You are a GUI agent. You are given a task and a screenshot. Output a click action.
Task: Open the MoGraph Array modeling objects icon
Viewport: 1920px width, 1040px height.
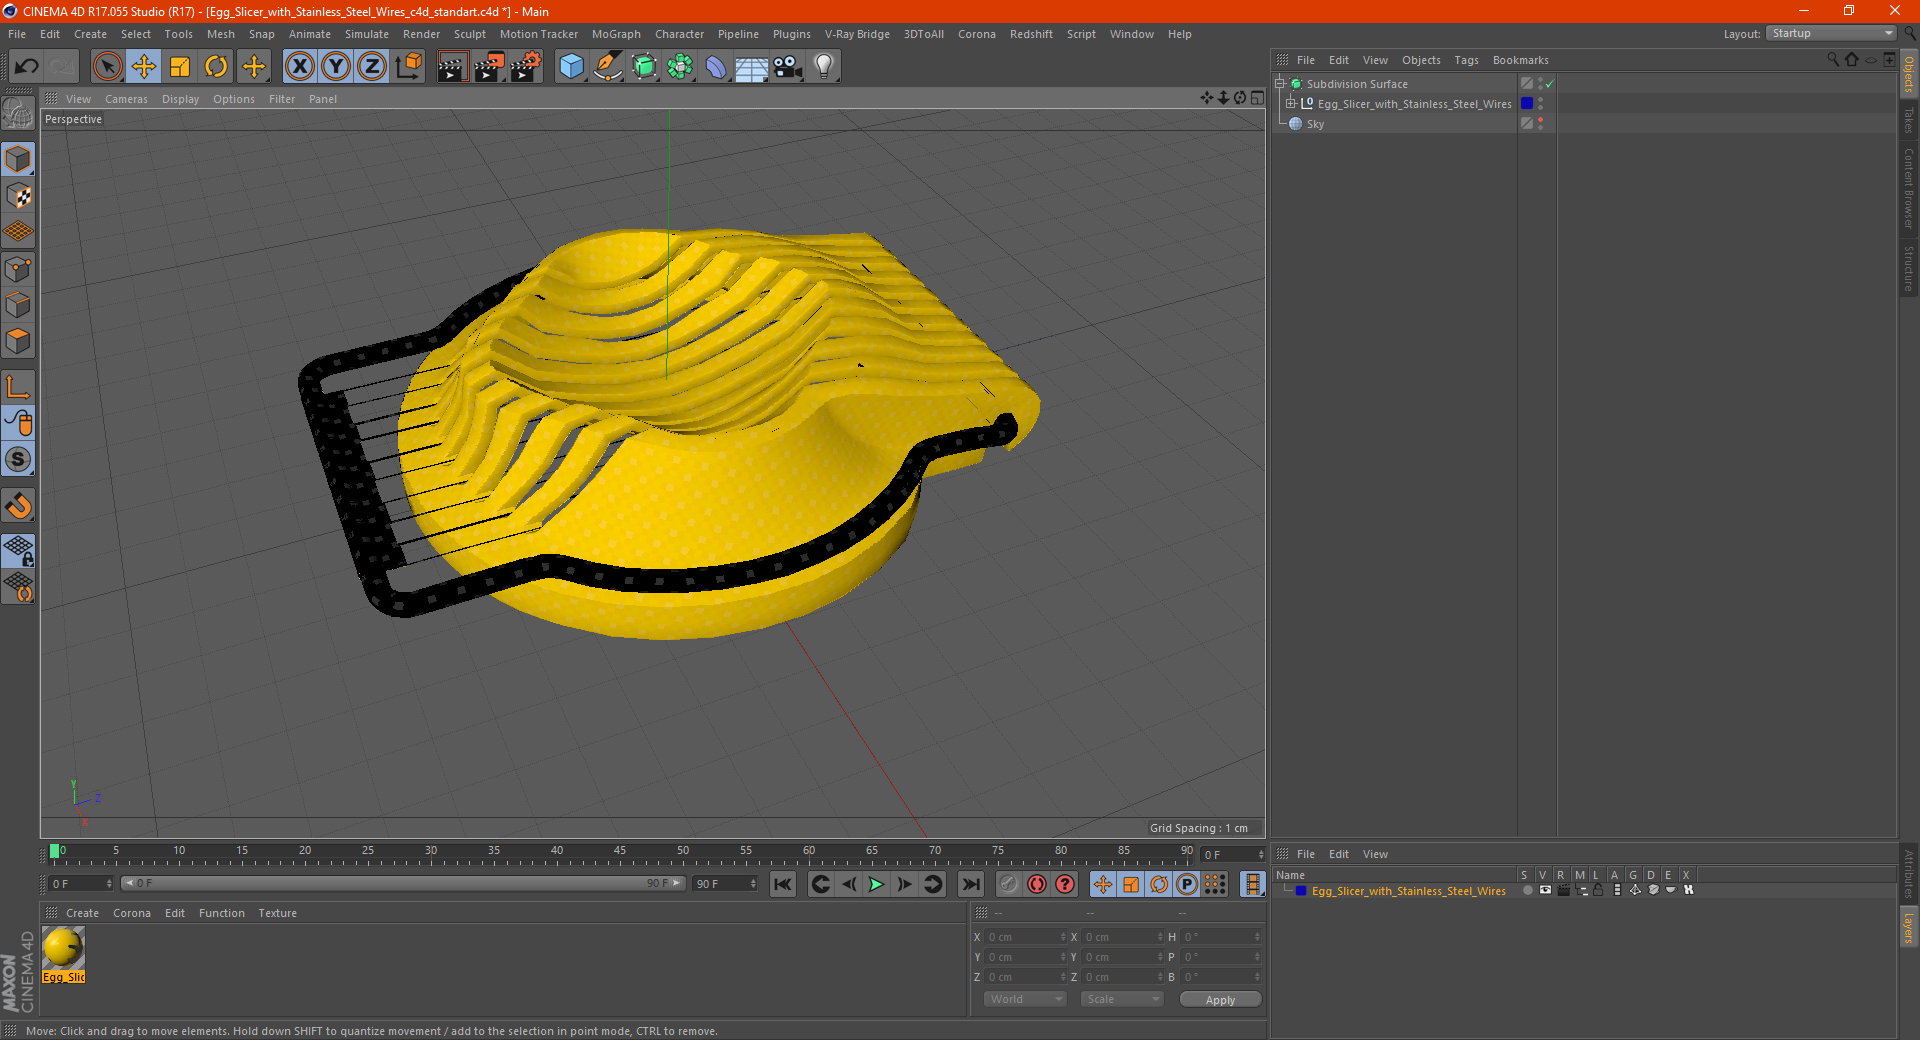coord(680,67)
